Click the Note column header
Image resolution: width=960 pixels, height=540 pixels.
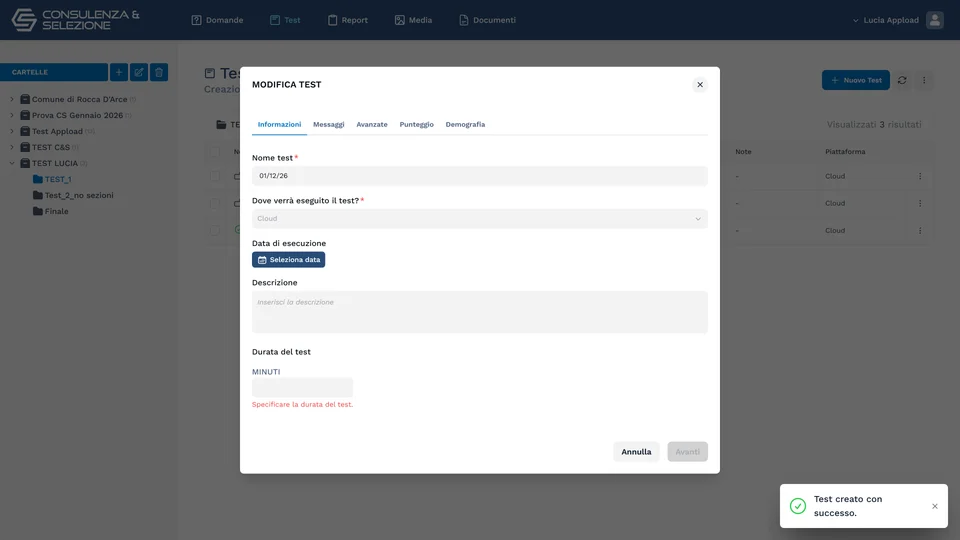(743, 152)
